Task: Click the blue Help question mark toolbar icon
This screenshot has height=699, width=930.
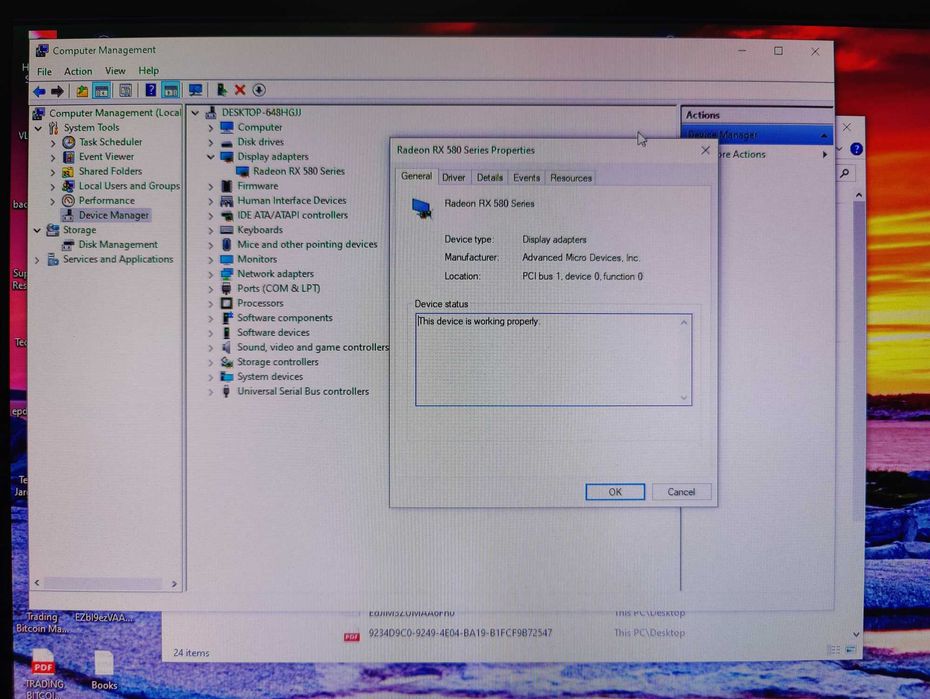Action: click(151, 90)
